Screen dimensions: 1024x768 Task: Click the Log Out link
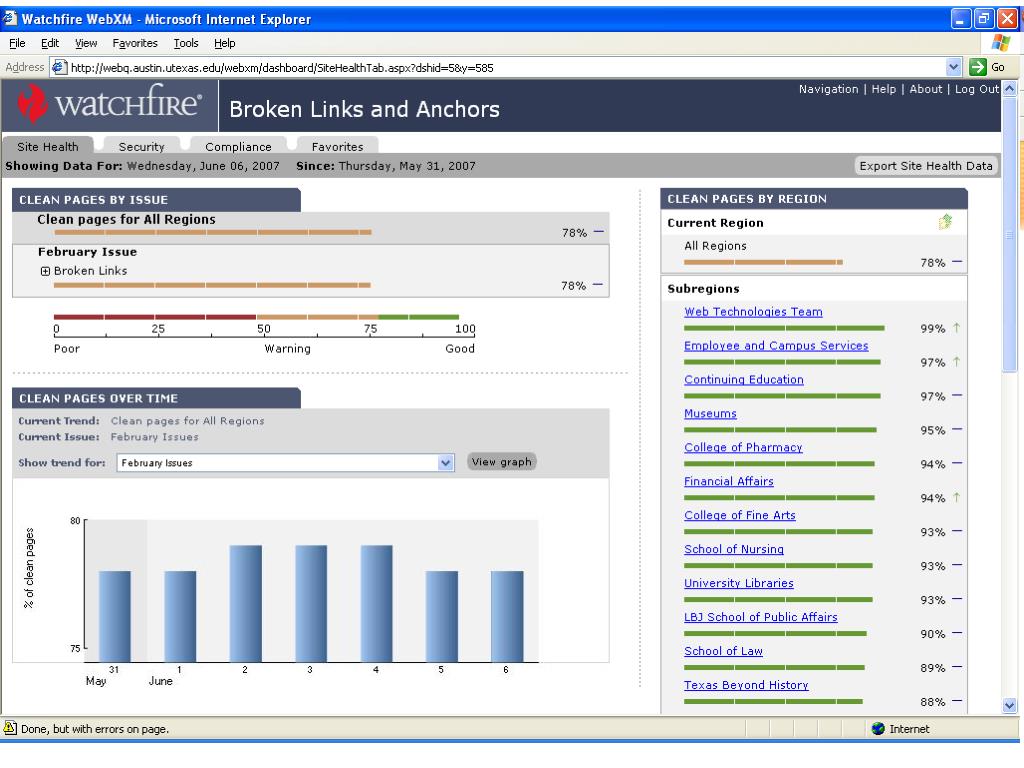(976, 89)
